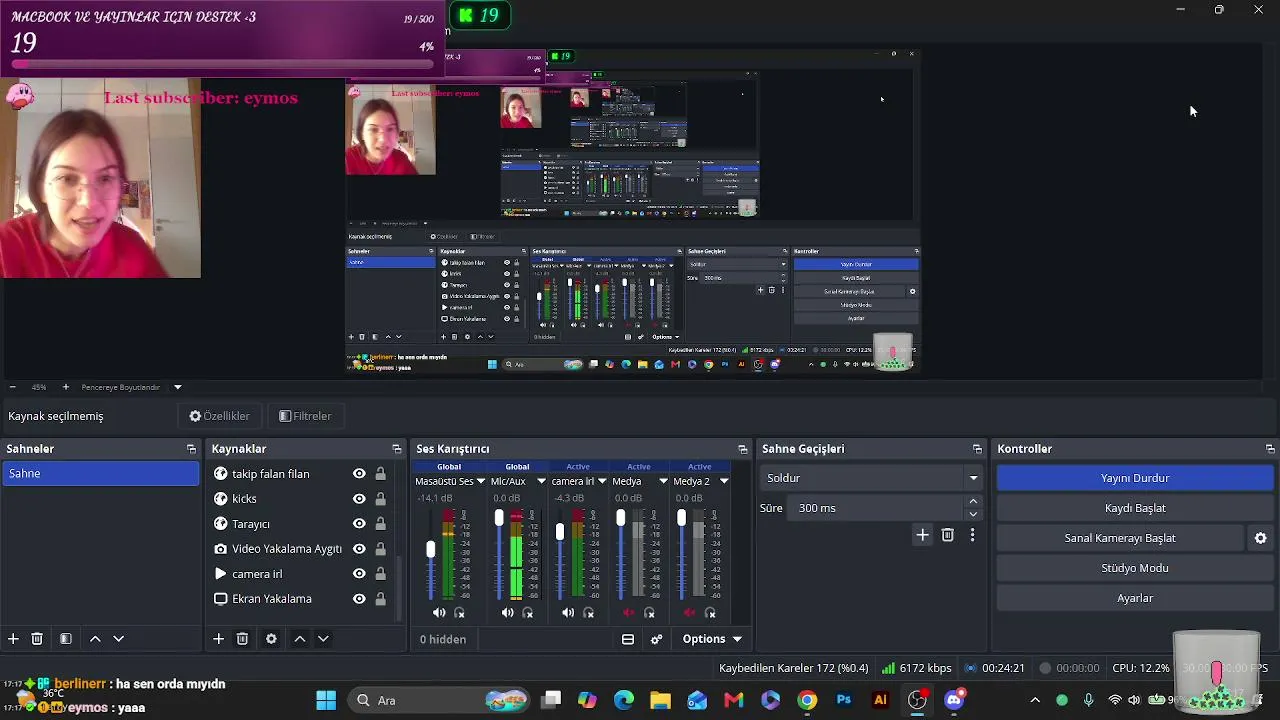Image resolution: width=1280 pixels, height=720 pixels.
Task: Pop out the Ses Karıştırıcı dock panel
Action: pyautogui.click(x=742, y=449)
